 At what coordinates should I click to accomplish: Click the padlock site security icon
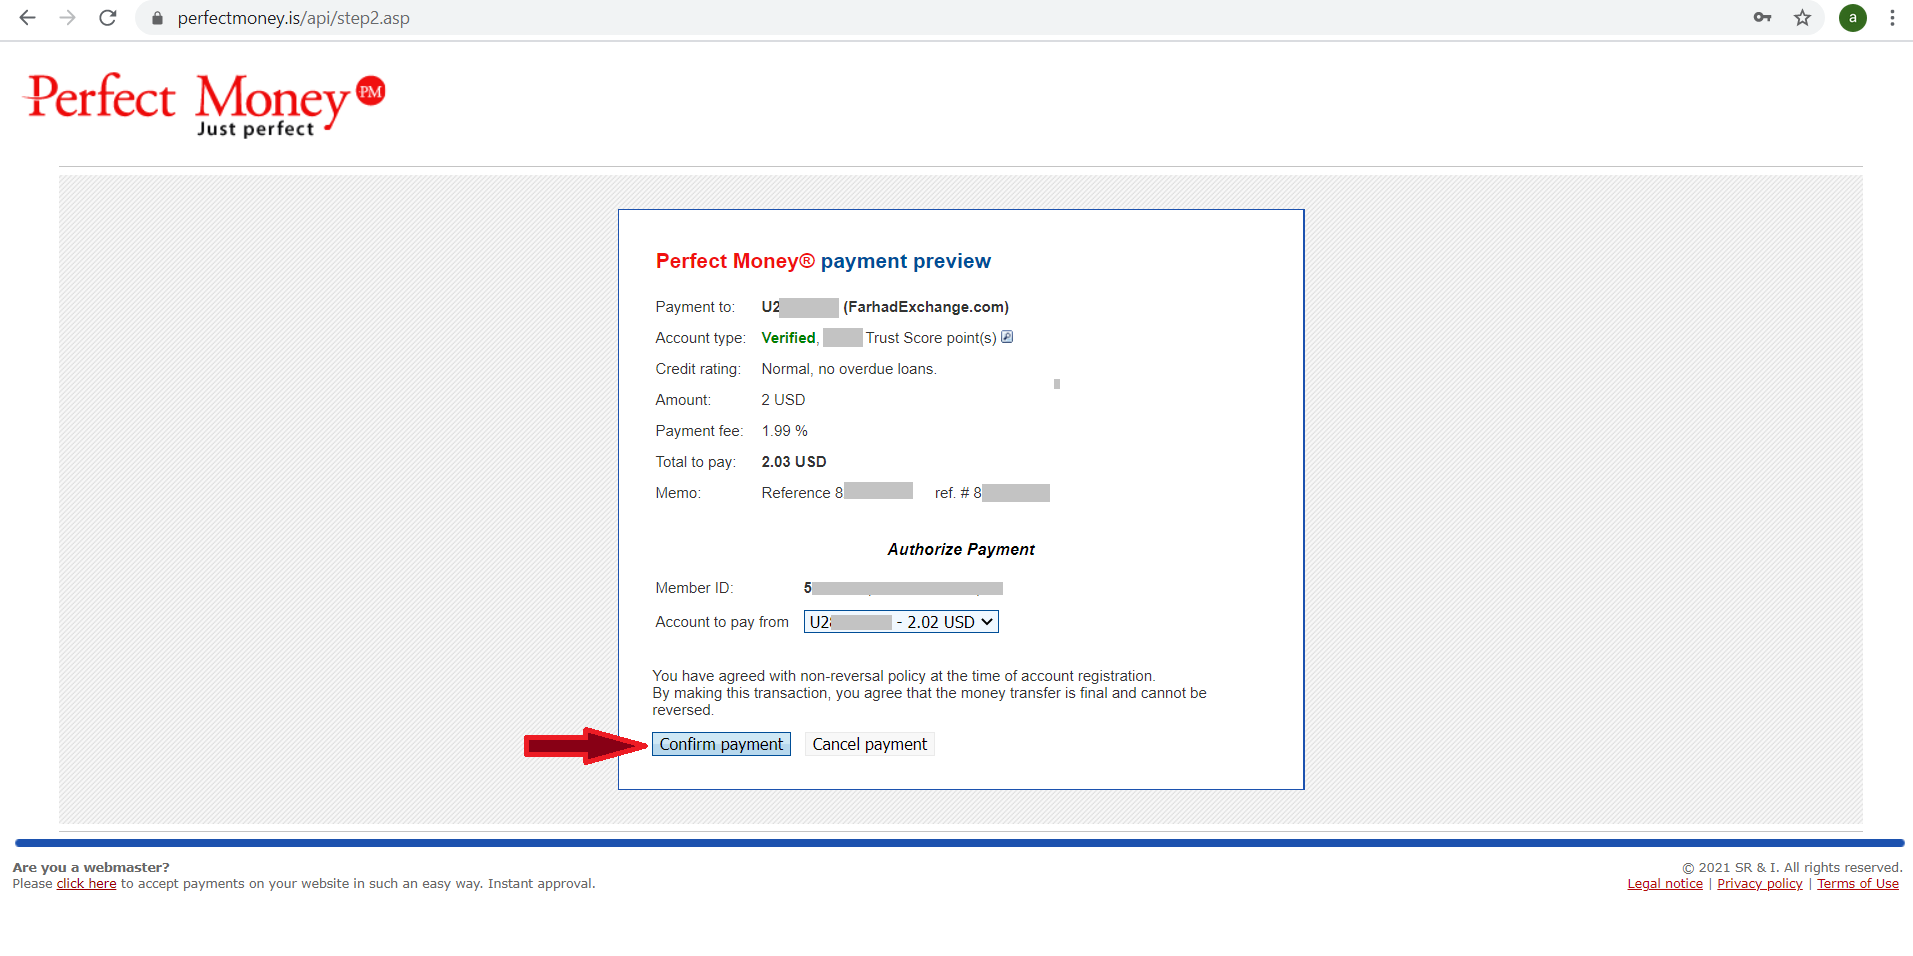[157, 18]
